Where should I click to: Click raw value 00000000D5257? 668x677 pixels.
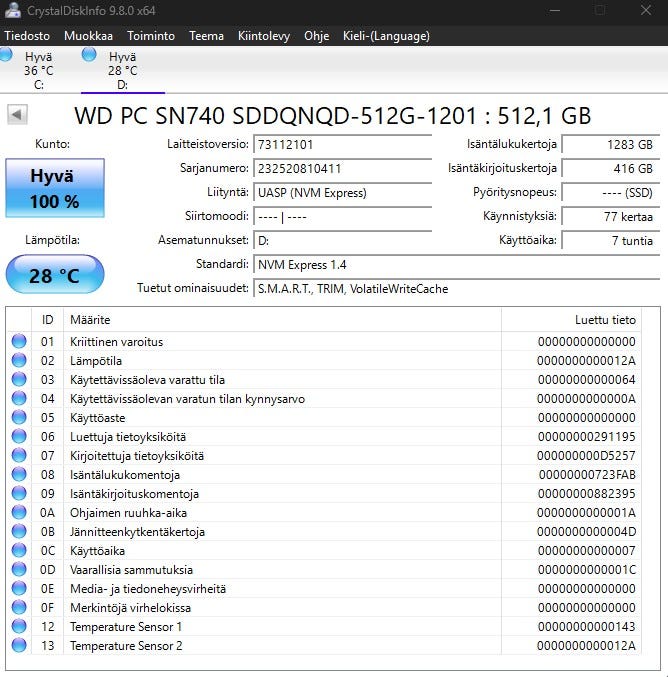(x=586, y=456)
